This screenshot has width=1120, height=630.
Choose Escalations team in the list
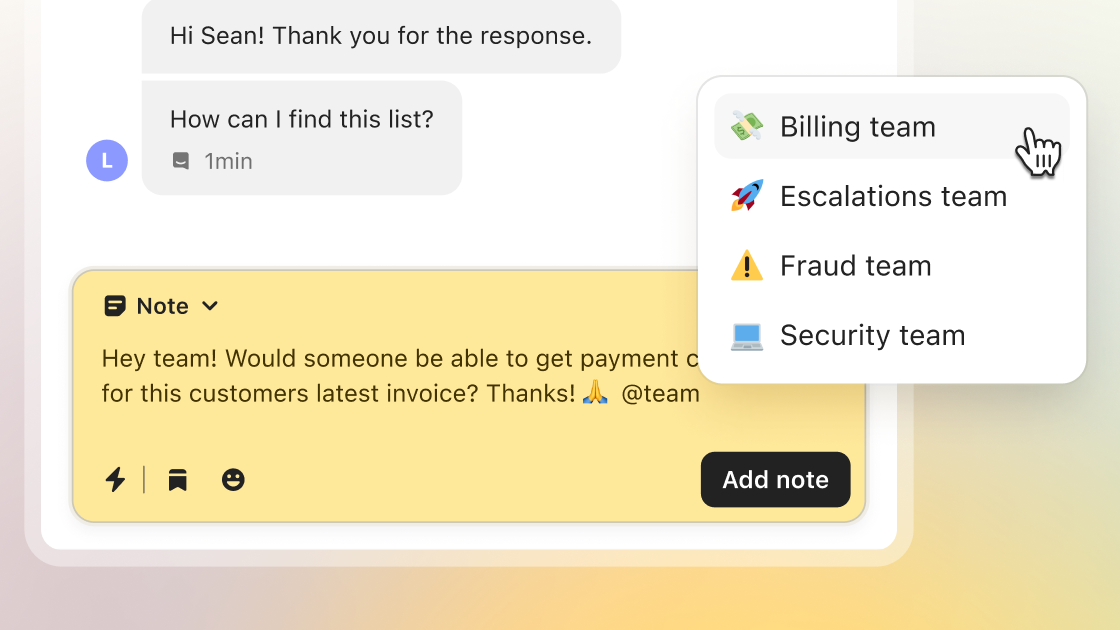point(893,196)
